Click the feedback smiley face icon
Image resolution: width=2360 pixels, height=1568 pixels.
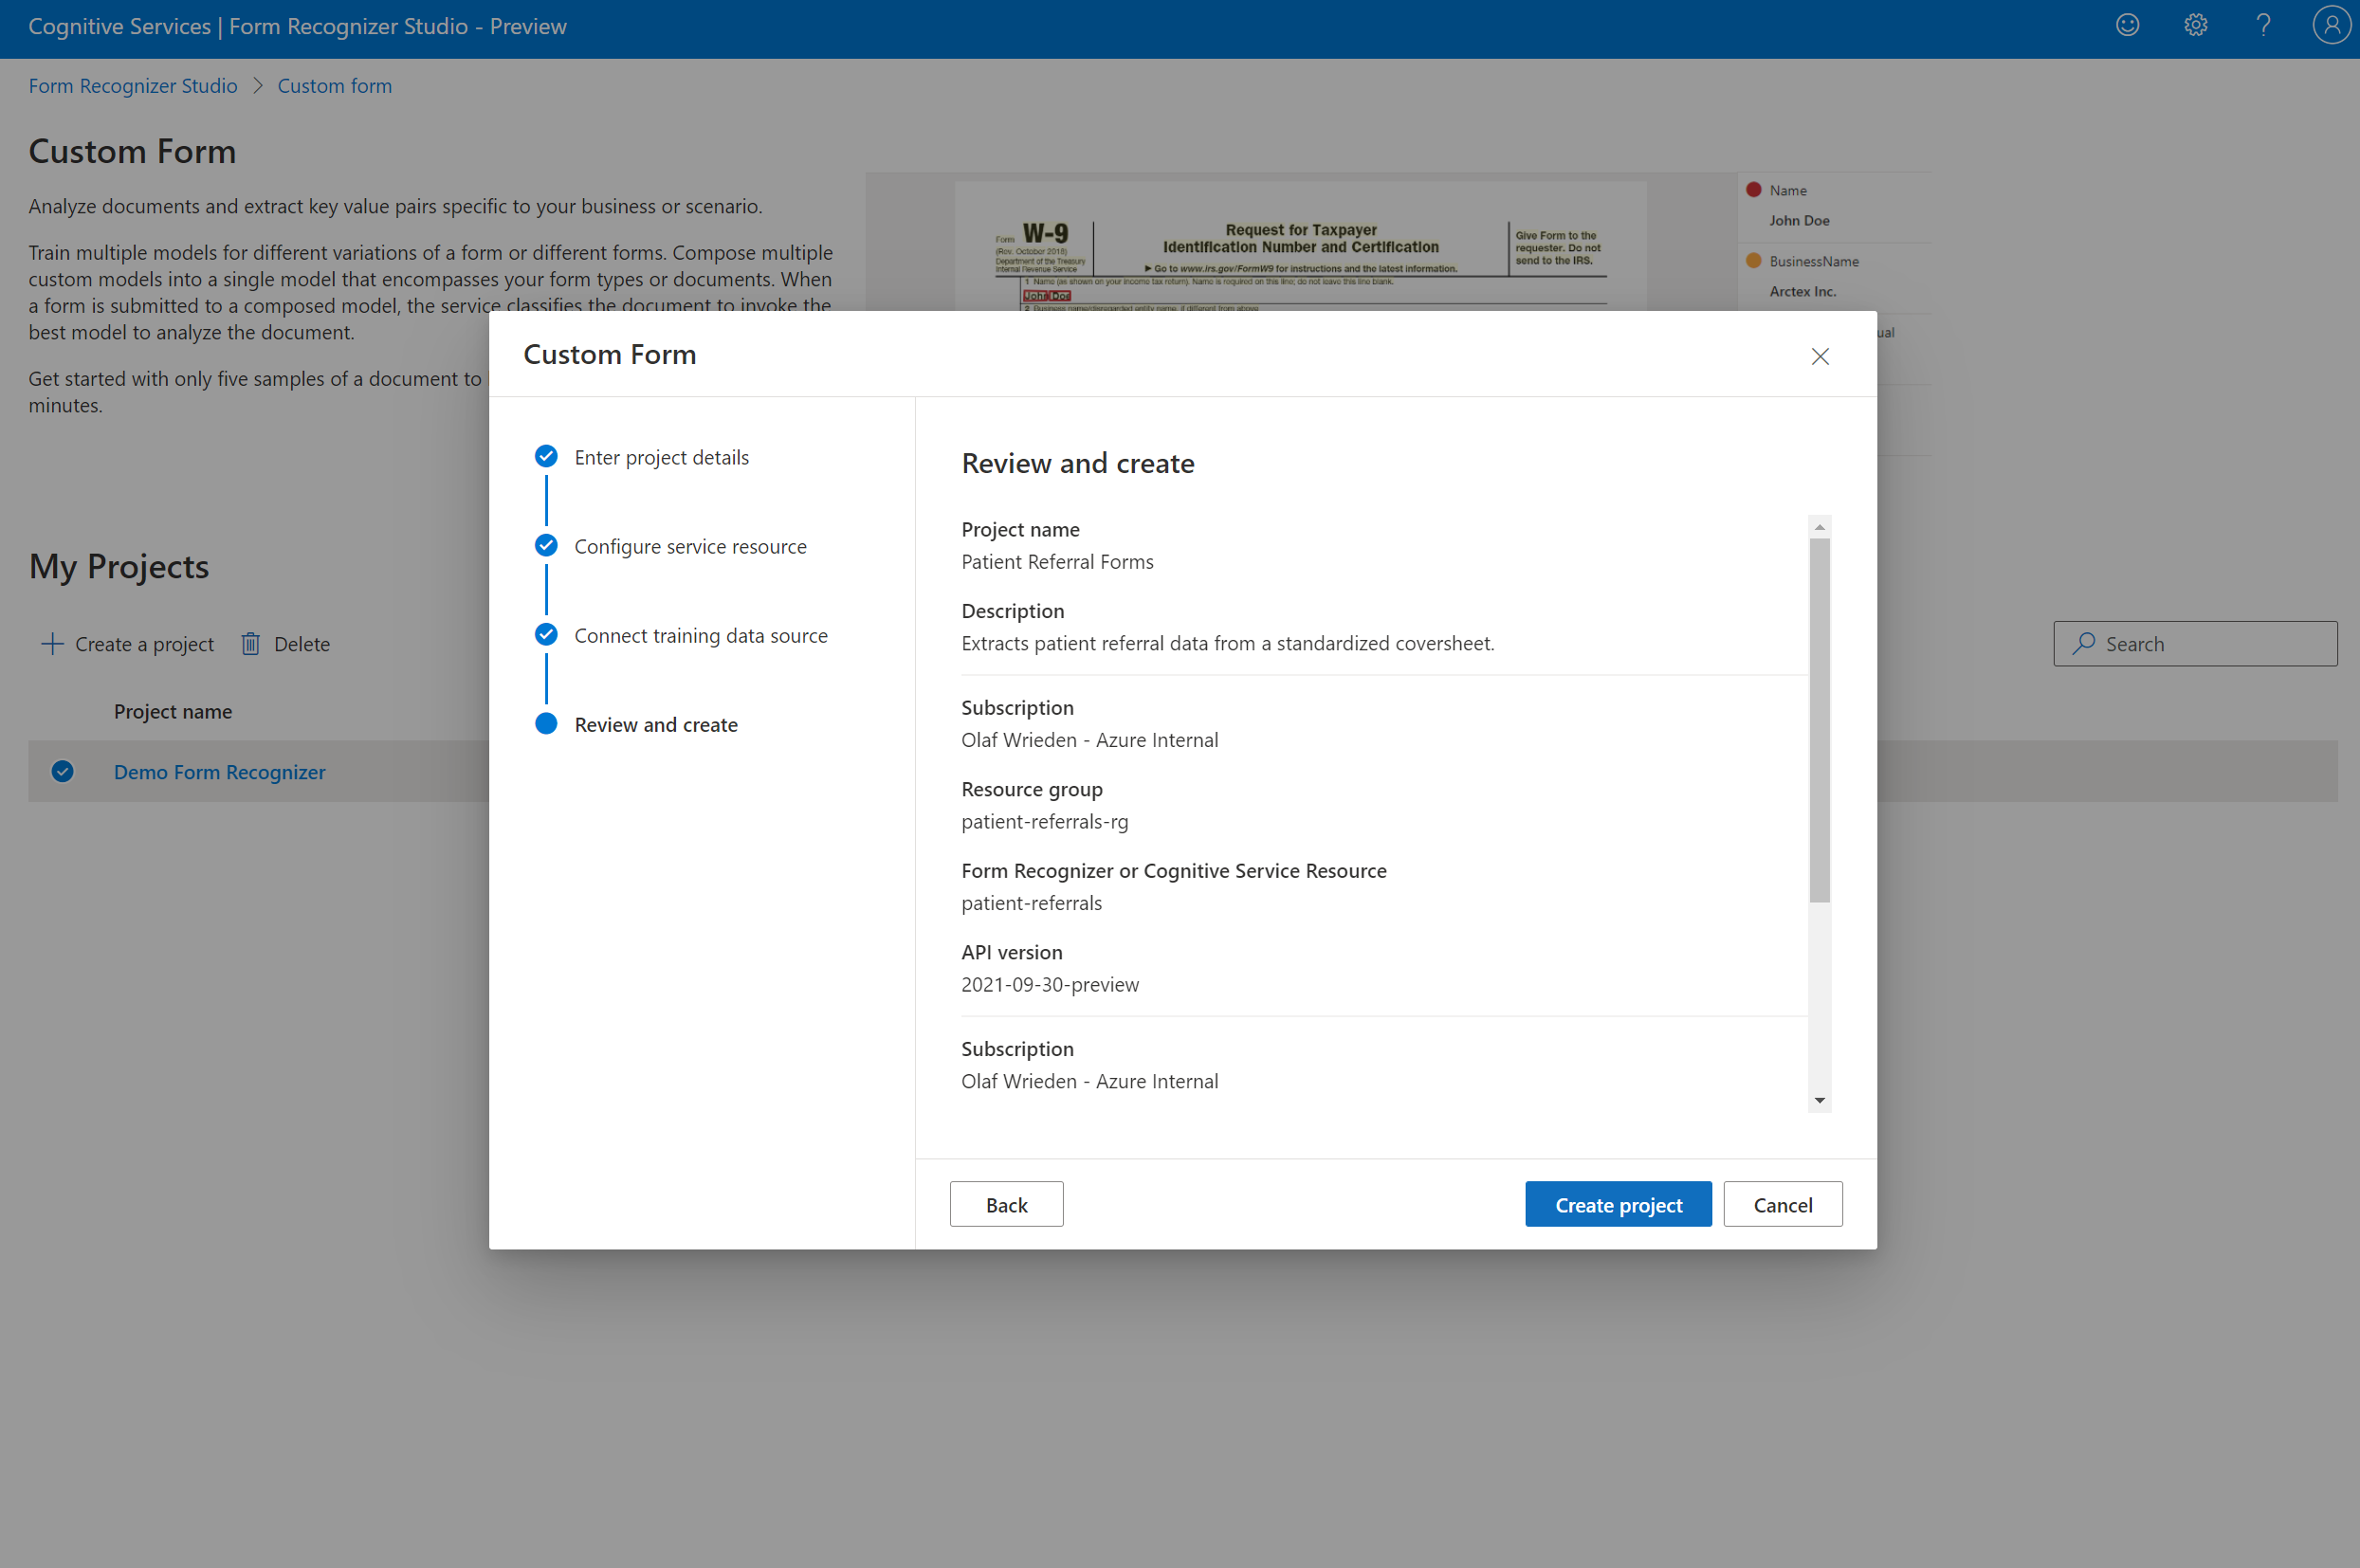click(2127, 26)
